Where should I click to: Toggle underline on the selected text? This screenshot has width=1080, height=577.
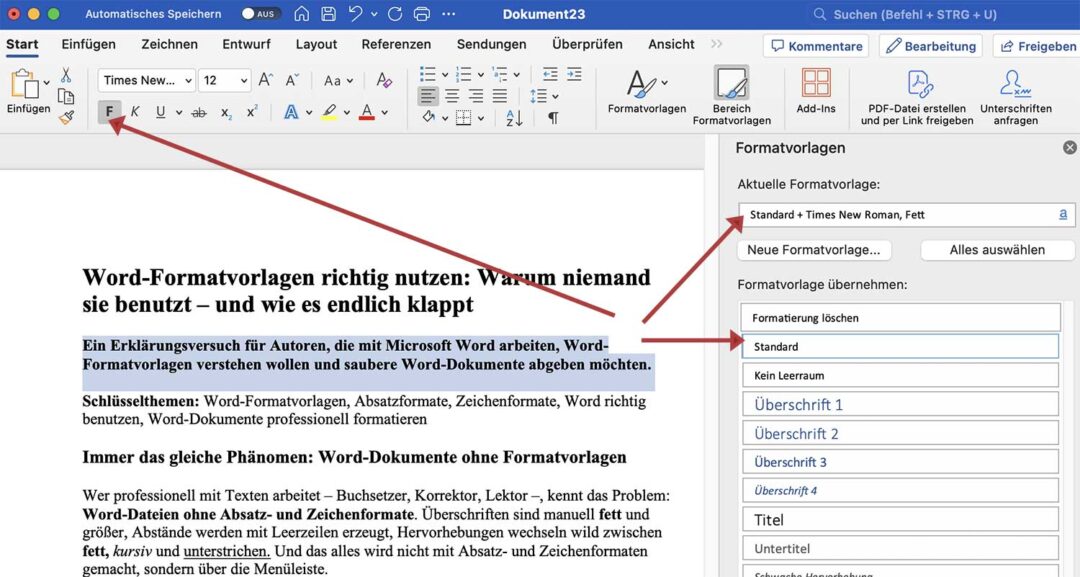click(x=160, y=111)
